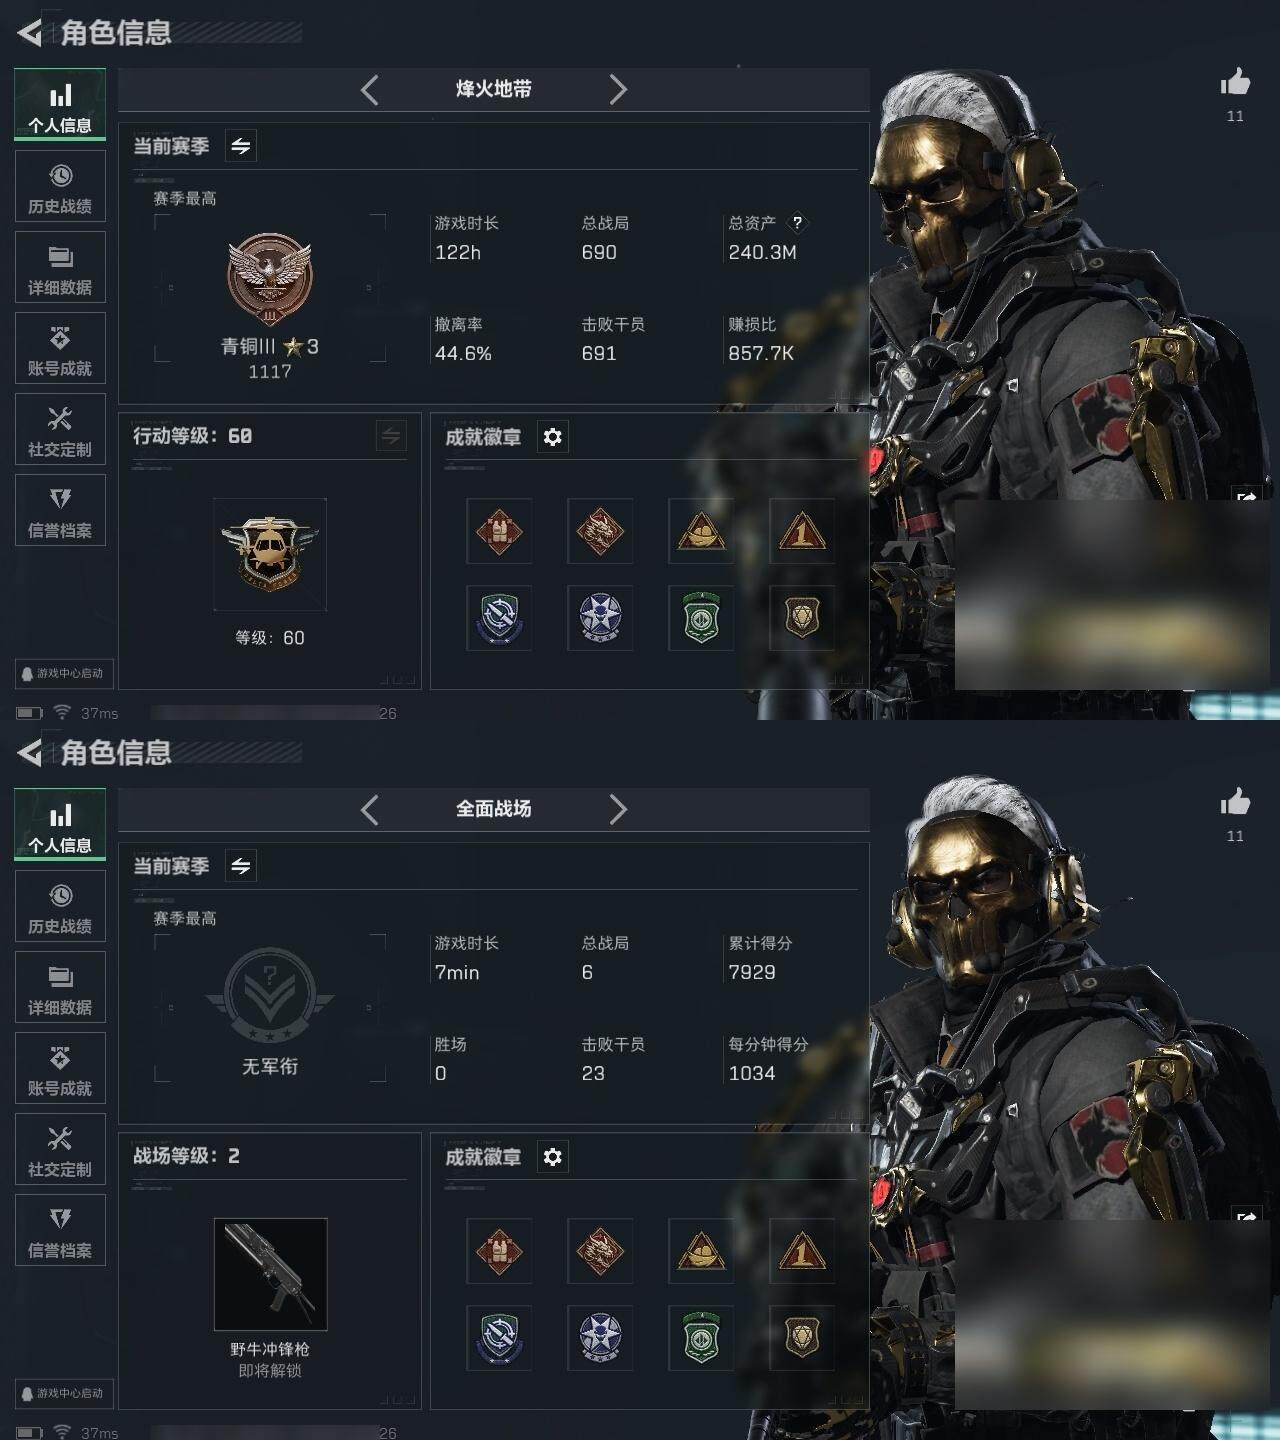This screenshot has width=1280, height=1440.
Task: Go to previous mode left of 烽火地带
Action: point(369,90)
